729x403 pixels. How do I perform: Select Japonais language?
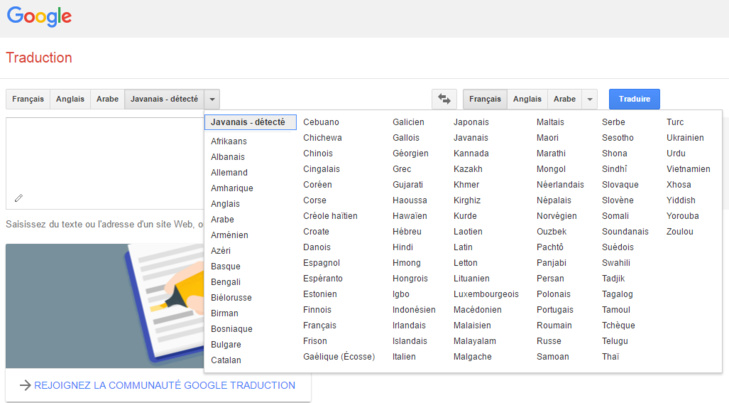(x=471, y=122)
